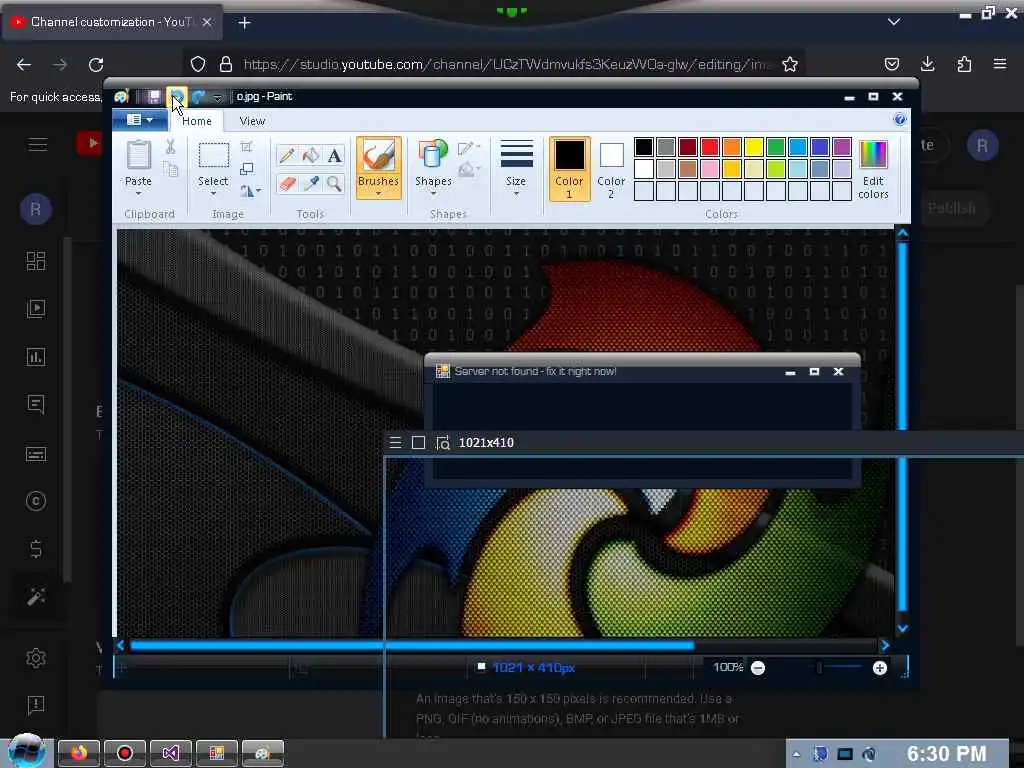Open YouTube Studio Subtitles sidebar icon
Screen dimensions: 1024x768
[36, 453]
